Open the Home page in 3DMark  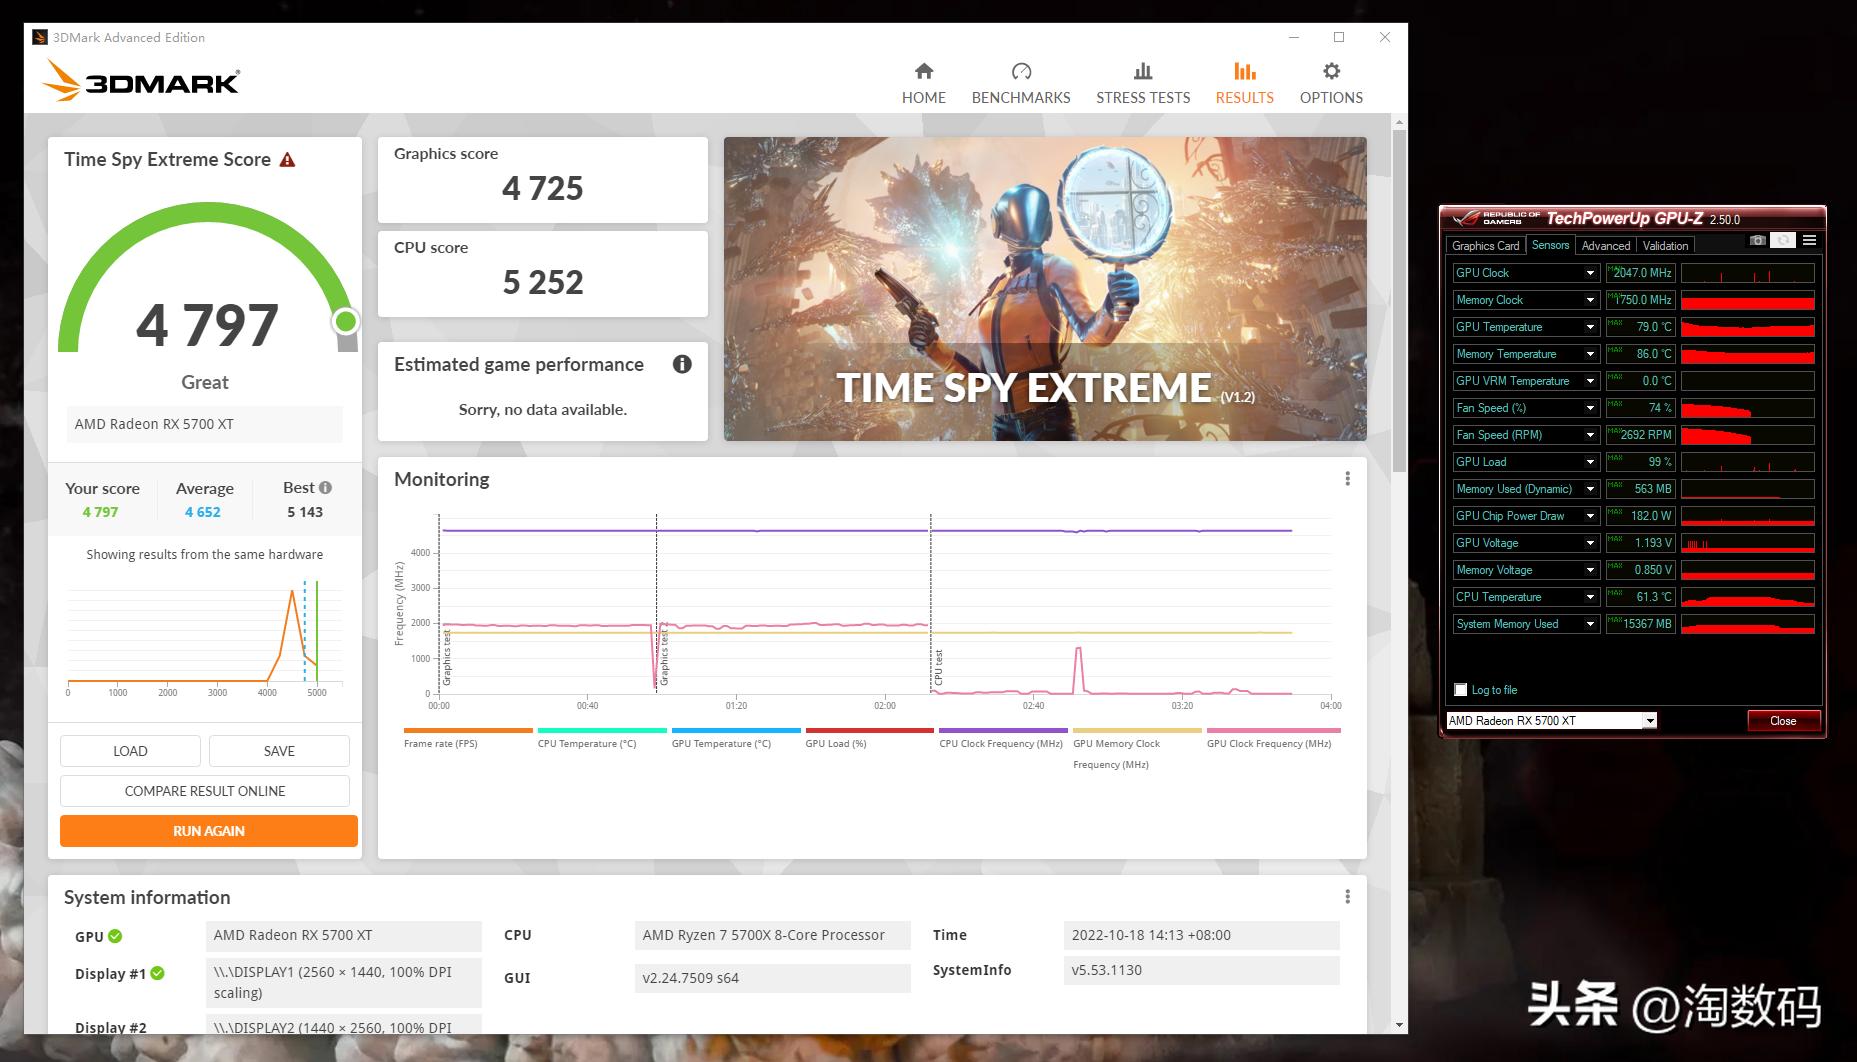(923, 83)
